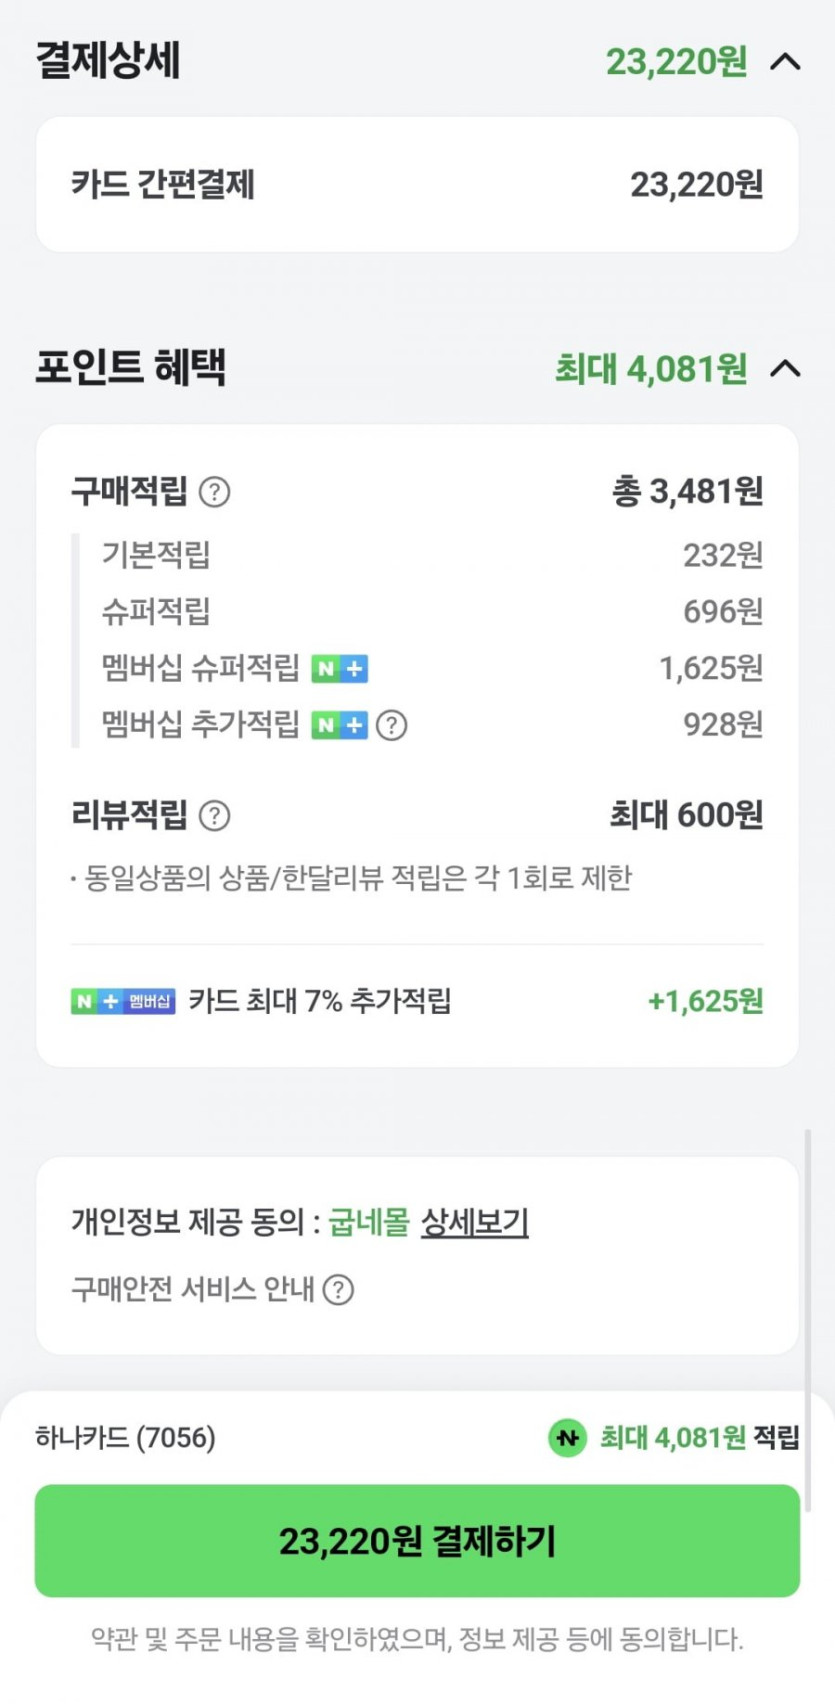Open 상세보기 for 개인정보 제공 동의
This screenshot has height=1704, width=835.
(474, 1222)
